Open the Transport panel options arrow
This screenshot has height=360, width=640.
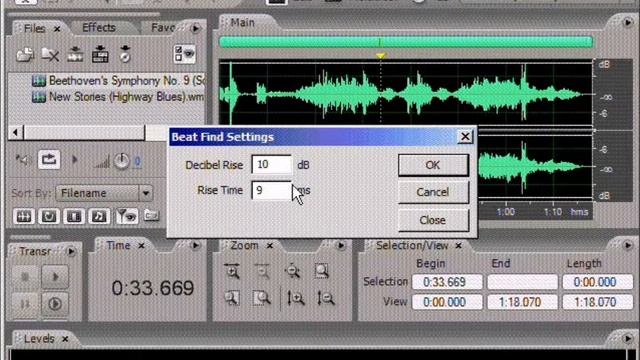71,252
